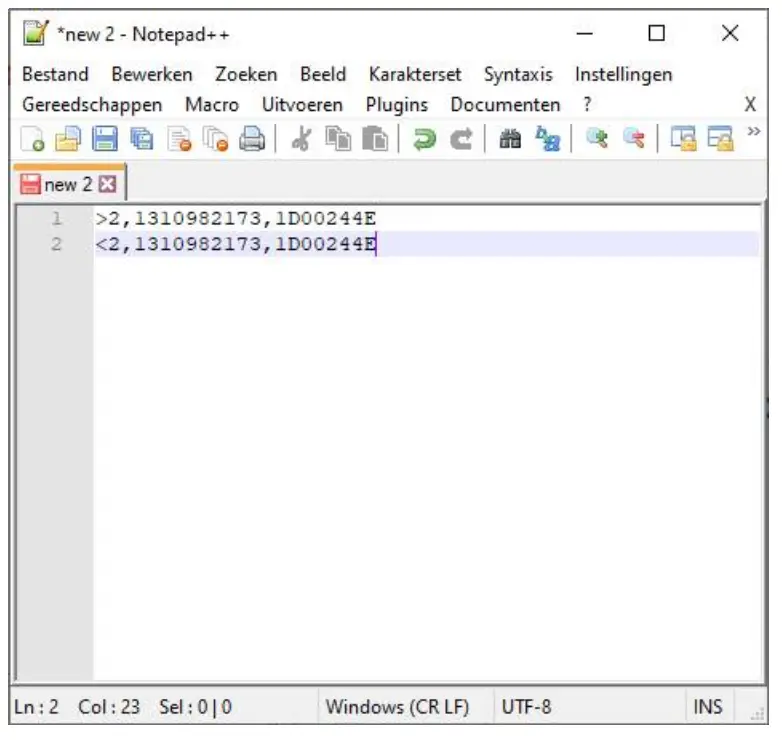Save all files toolbar icon
This screenshot has height=740, width=782.
click(142, 139)
